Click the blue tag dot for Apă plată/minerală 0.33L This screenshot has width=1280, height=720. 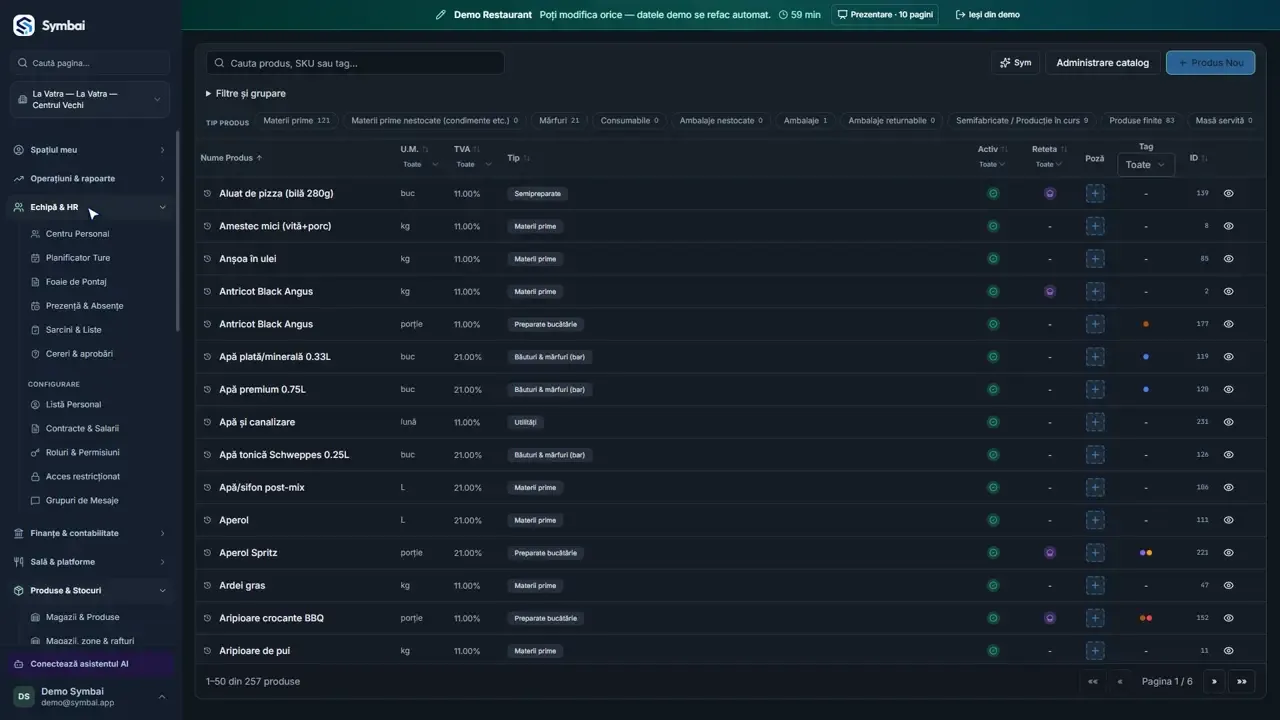[x=1146, y=357]
